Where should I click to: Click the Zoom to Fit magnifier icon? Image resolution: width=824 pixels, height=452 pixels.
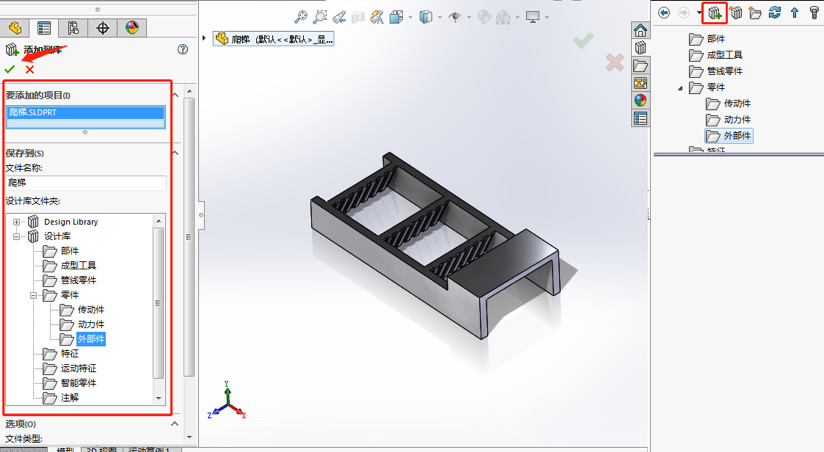(x=300, y=16)
